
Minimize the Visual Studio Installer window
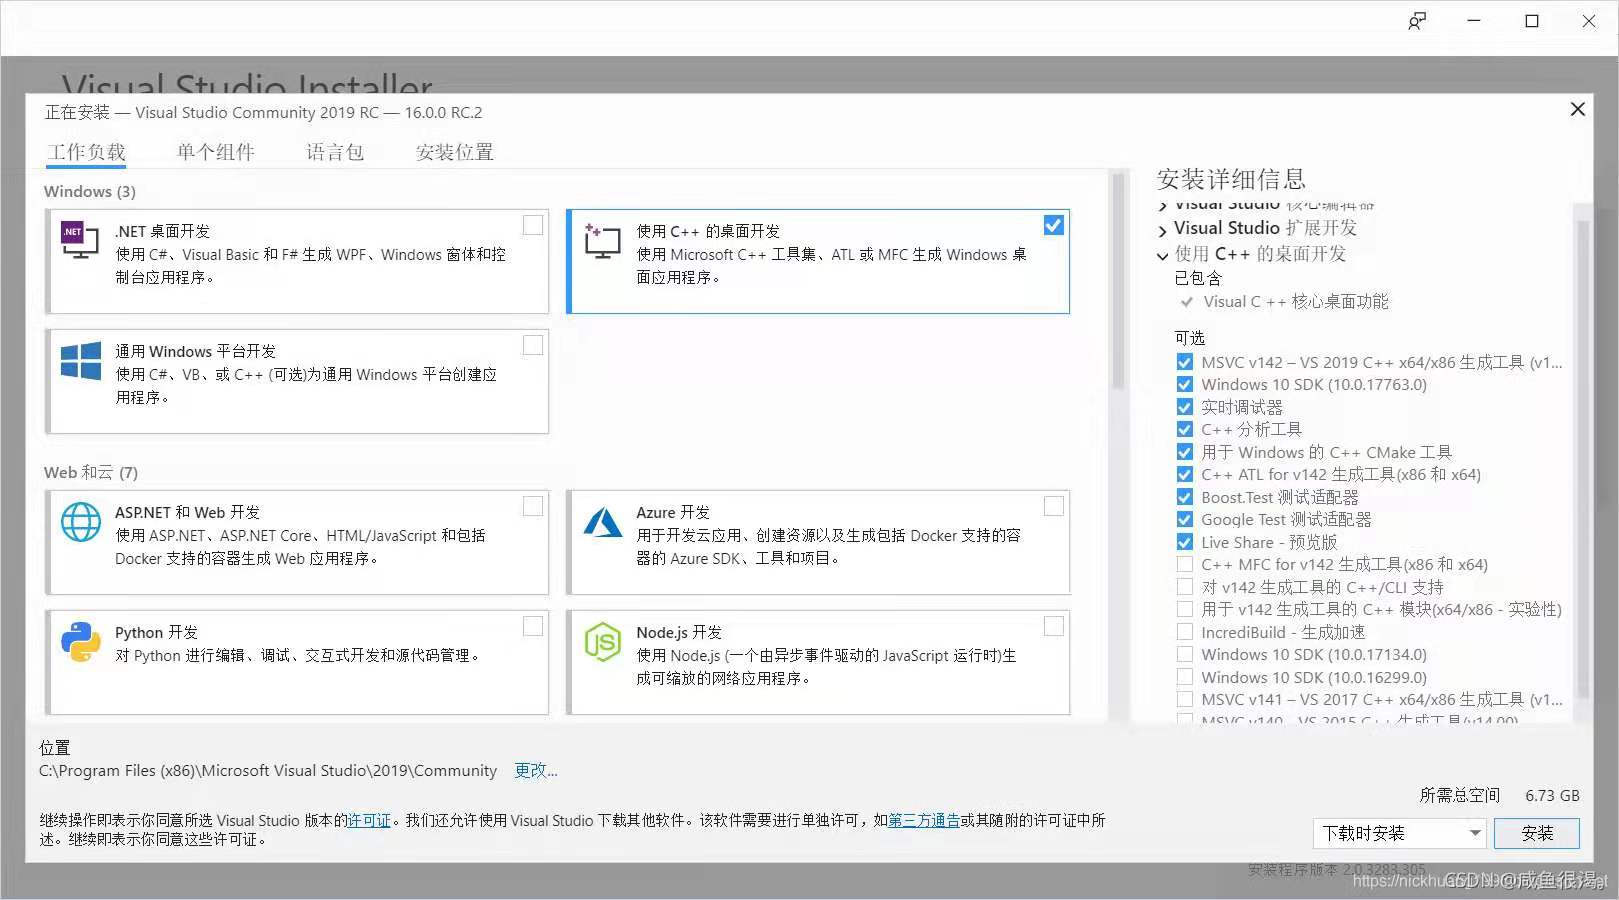[x=1474, y=21]
